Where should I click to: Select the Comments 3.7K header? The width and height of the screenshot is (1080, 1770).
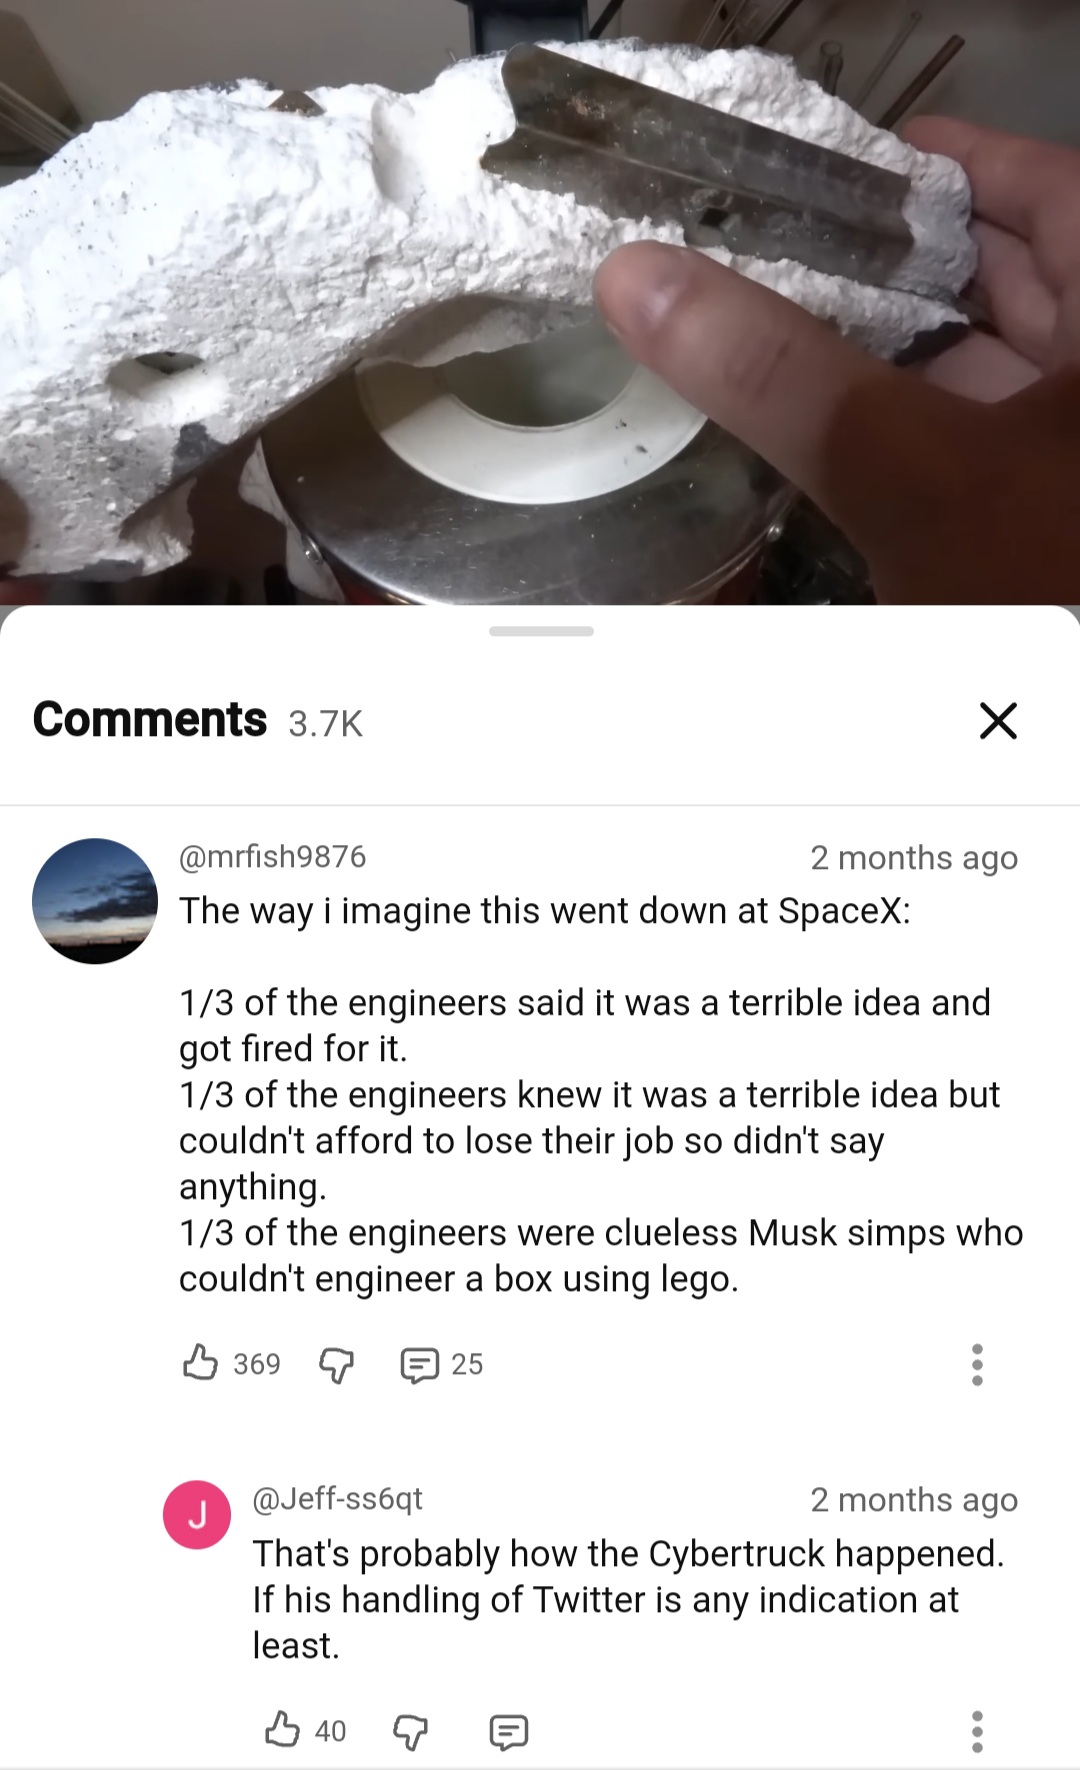point(198,720)
